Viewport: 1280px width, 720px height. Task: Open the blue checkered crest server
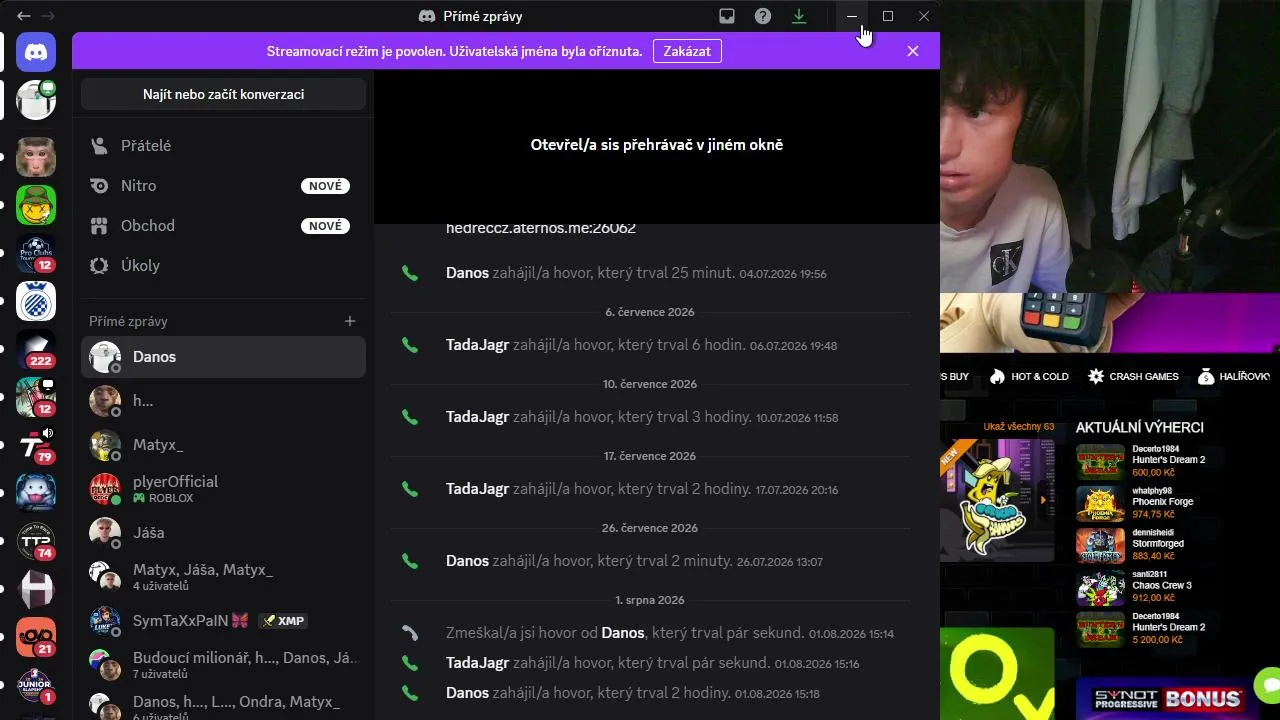click(36, 301)
